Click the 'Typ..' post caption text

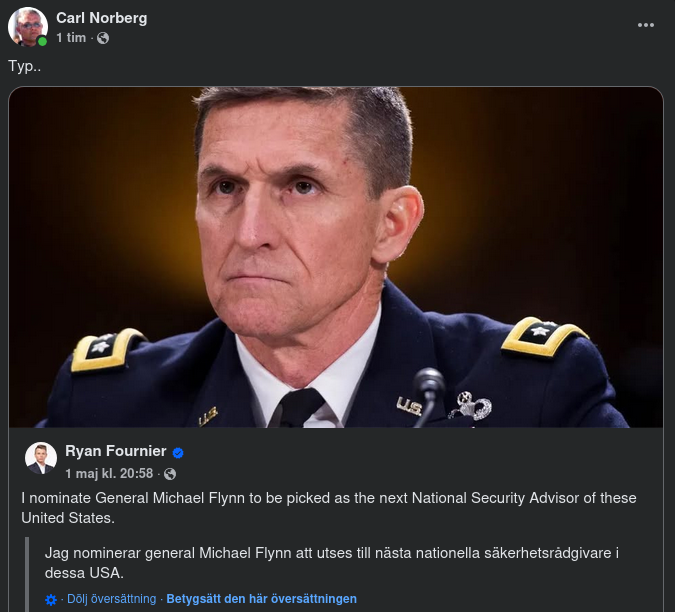[x=23, y=66]
